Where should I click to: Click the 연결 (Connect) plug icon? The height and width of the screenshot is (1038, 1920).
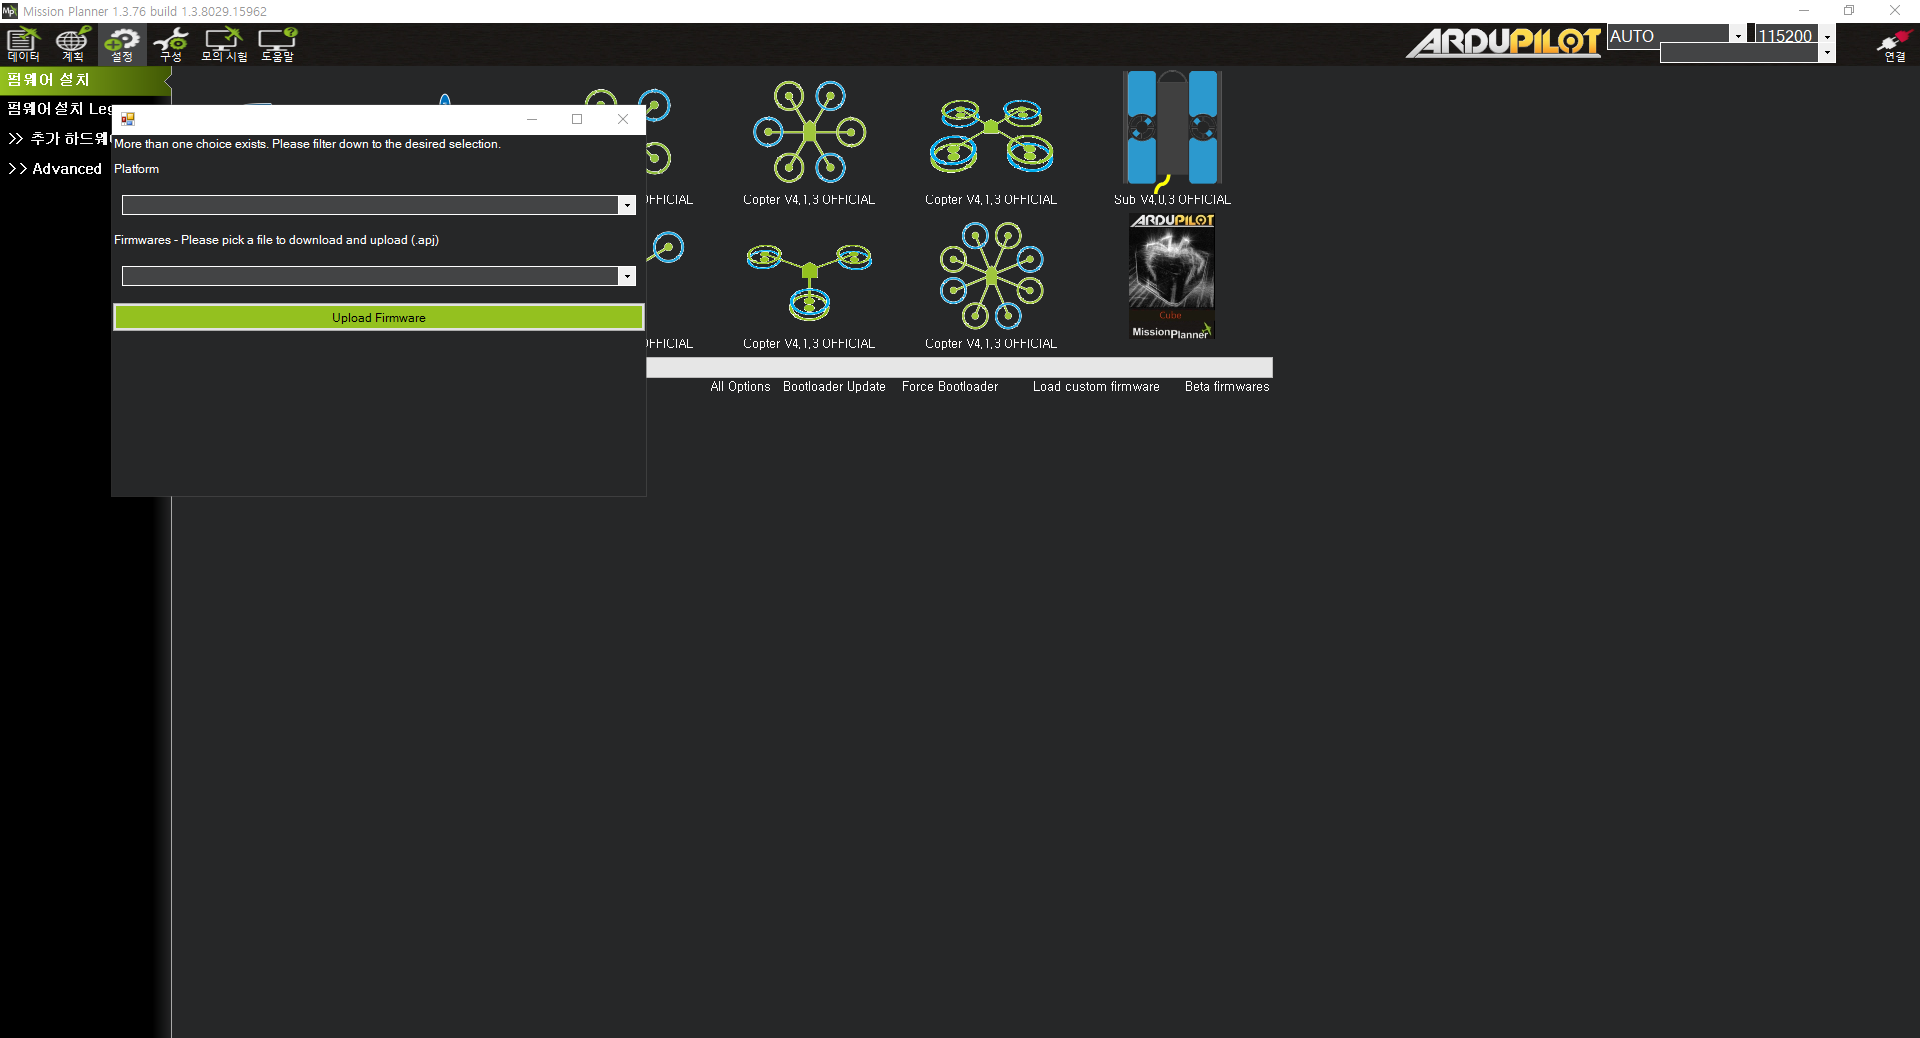pyautogui.click(x=1894, y=45)
